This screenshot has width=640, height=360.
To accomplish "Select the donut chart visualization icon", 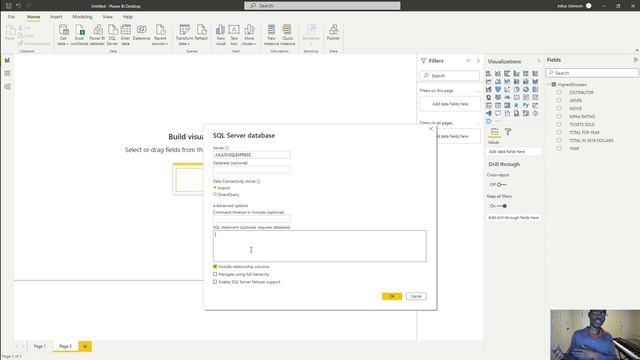I will (x=526, y=89).
